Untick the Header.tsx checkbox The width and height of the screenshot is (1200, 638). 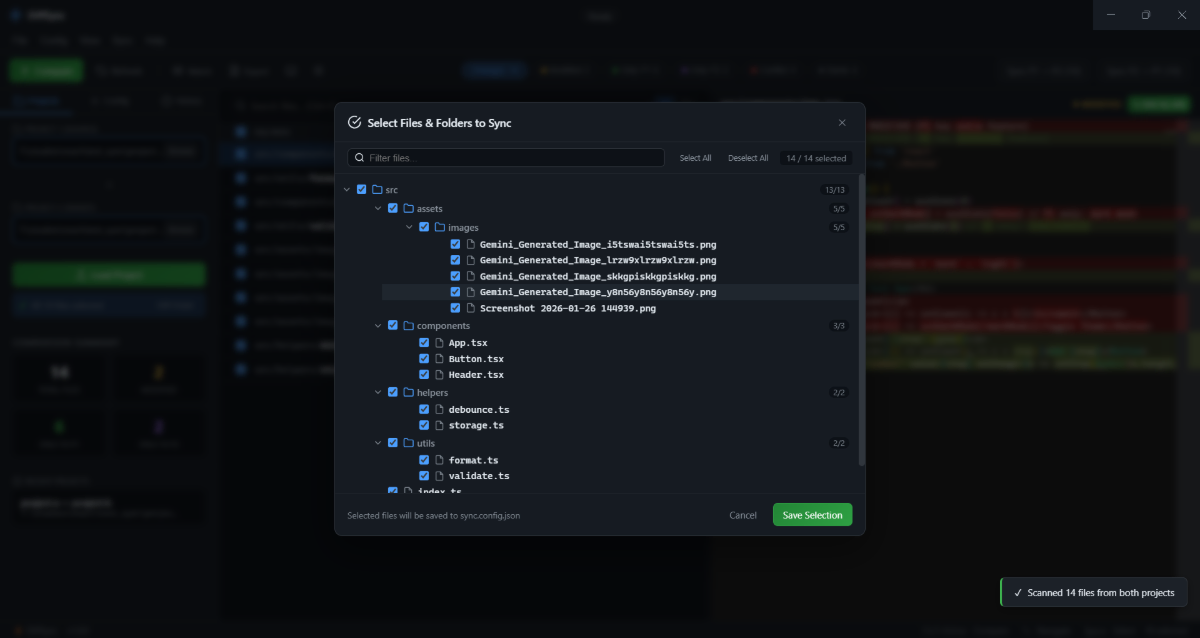point(424,374)
